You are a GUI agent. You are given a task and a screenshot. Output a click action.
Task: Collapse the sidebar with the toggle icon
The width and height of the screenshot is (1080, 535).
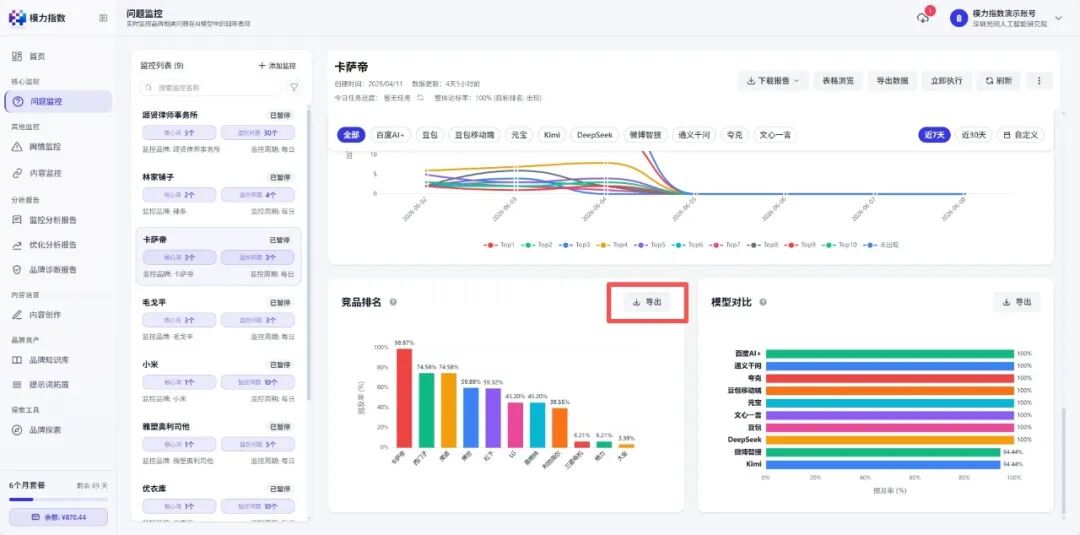point(103,18)
